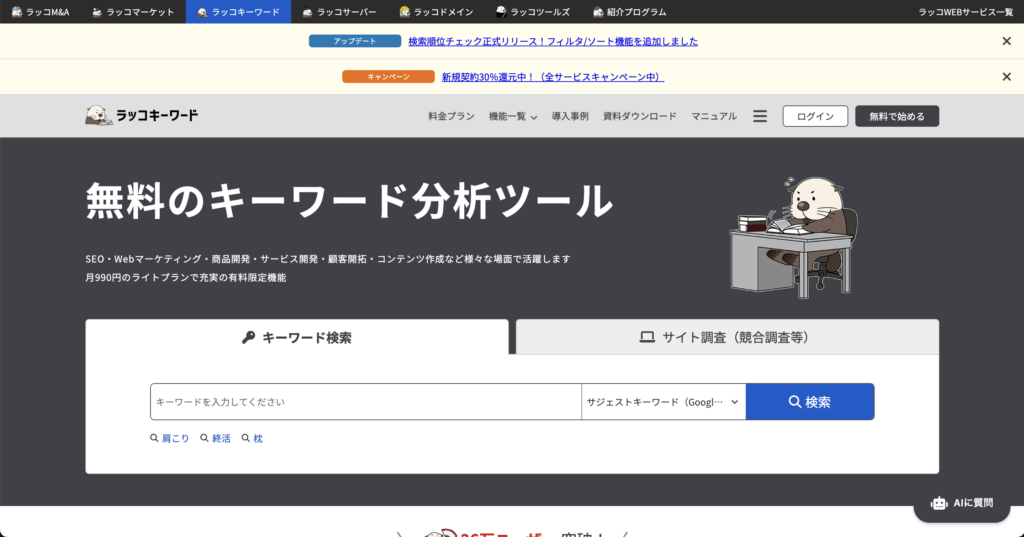Open 資料ダウンロード page
Screen dimensions: 1024x537
coord(639,116)
